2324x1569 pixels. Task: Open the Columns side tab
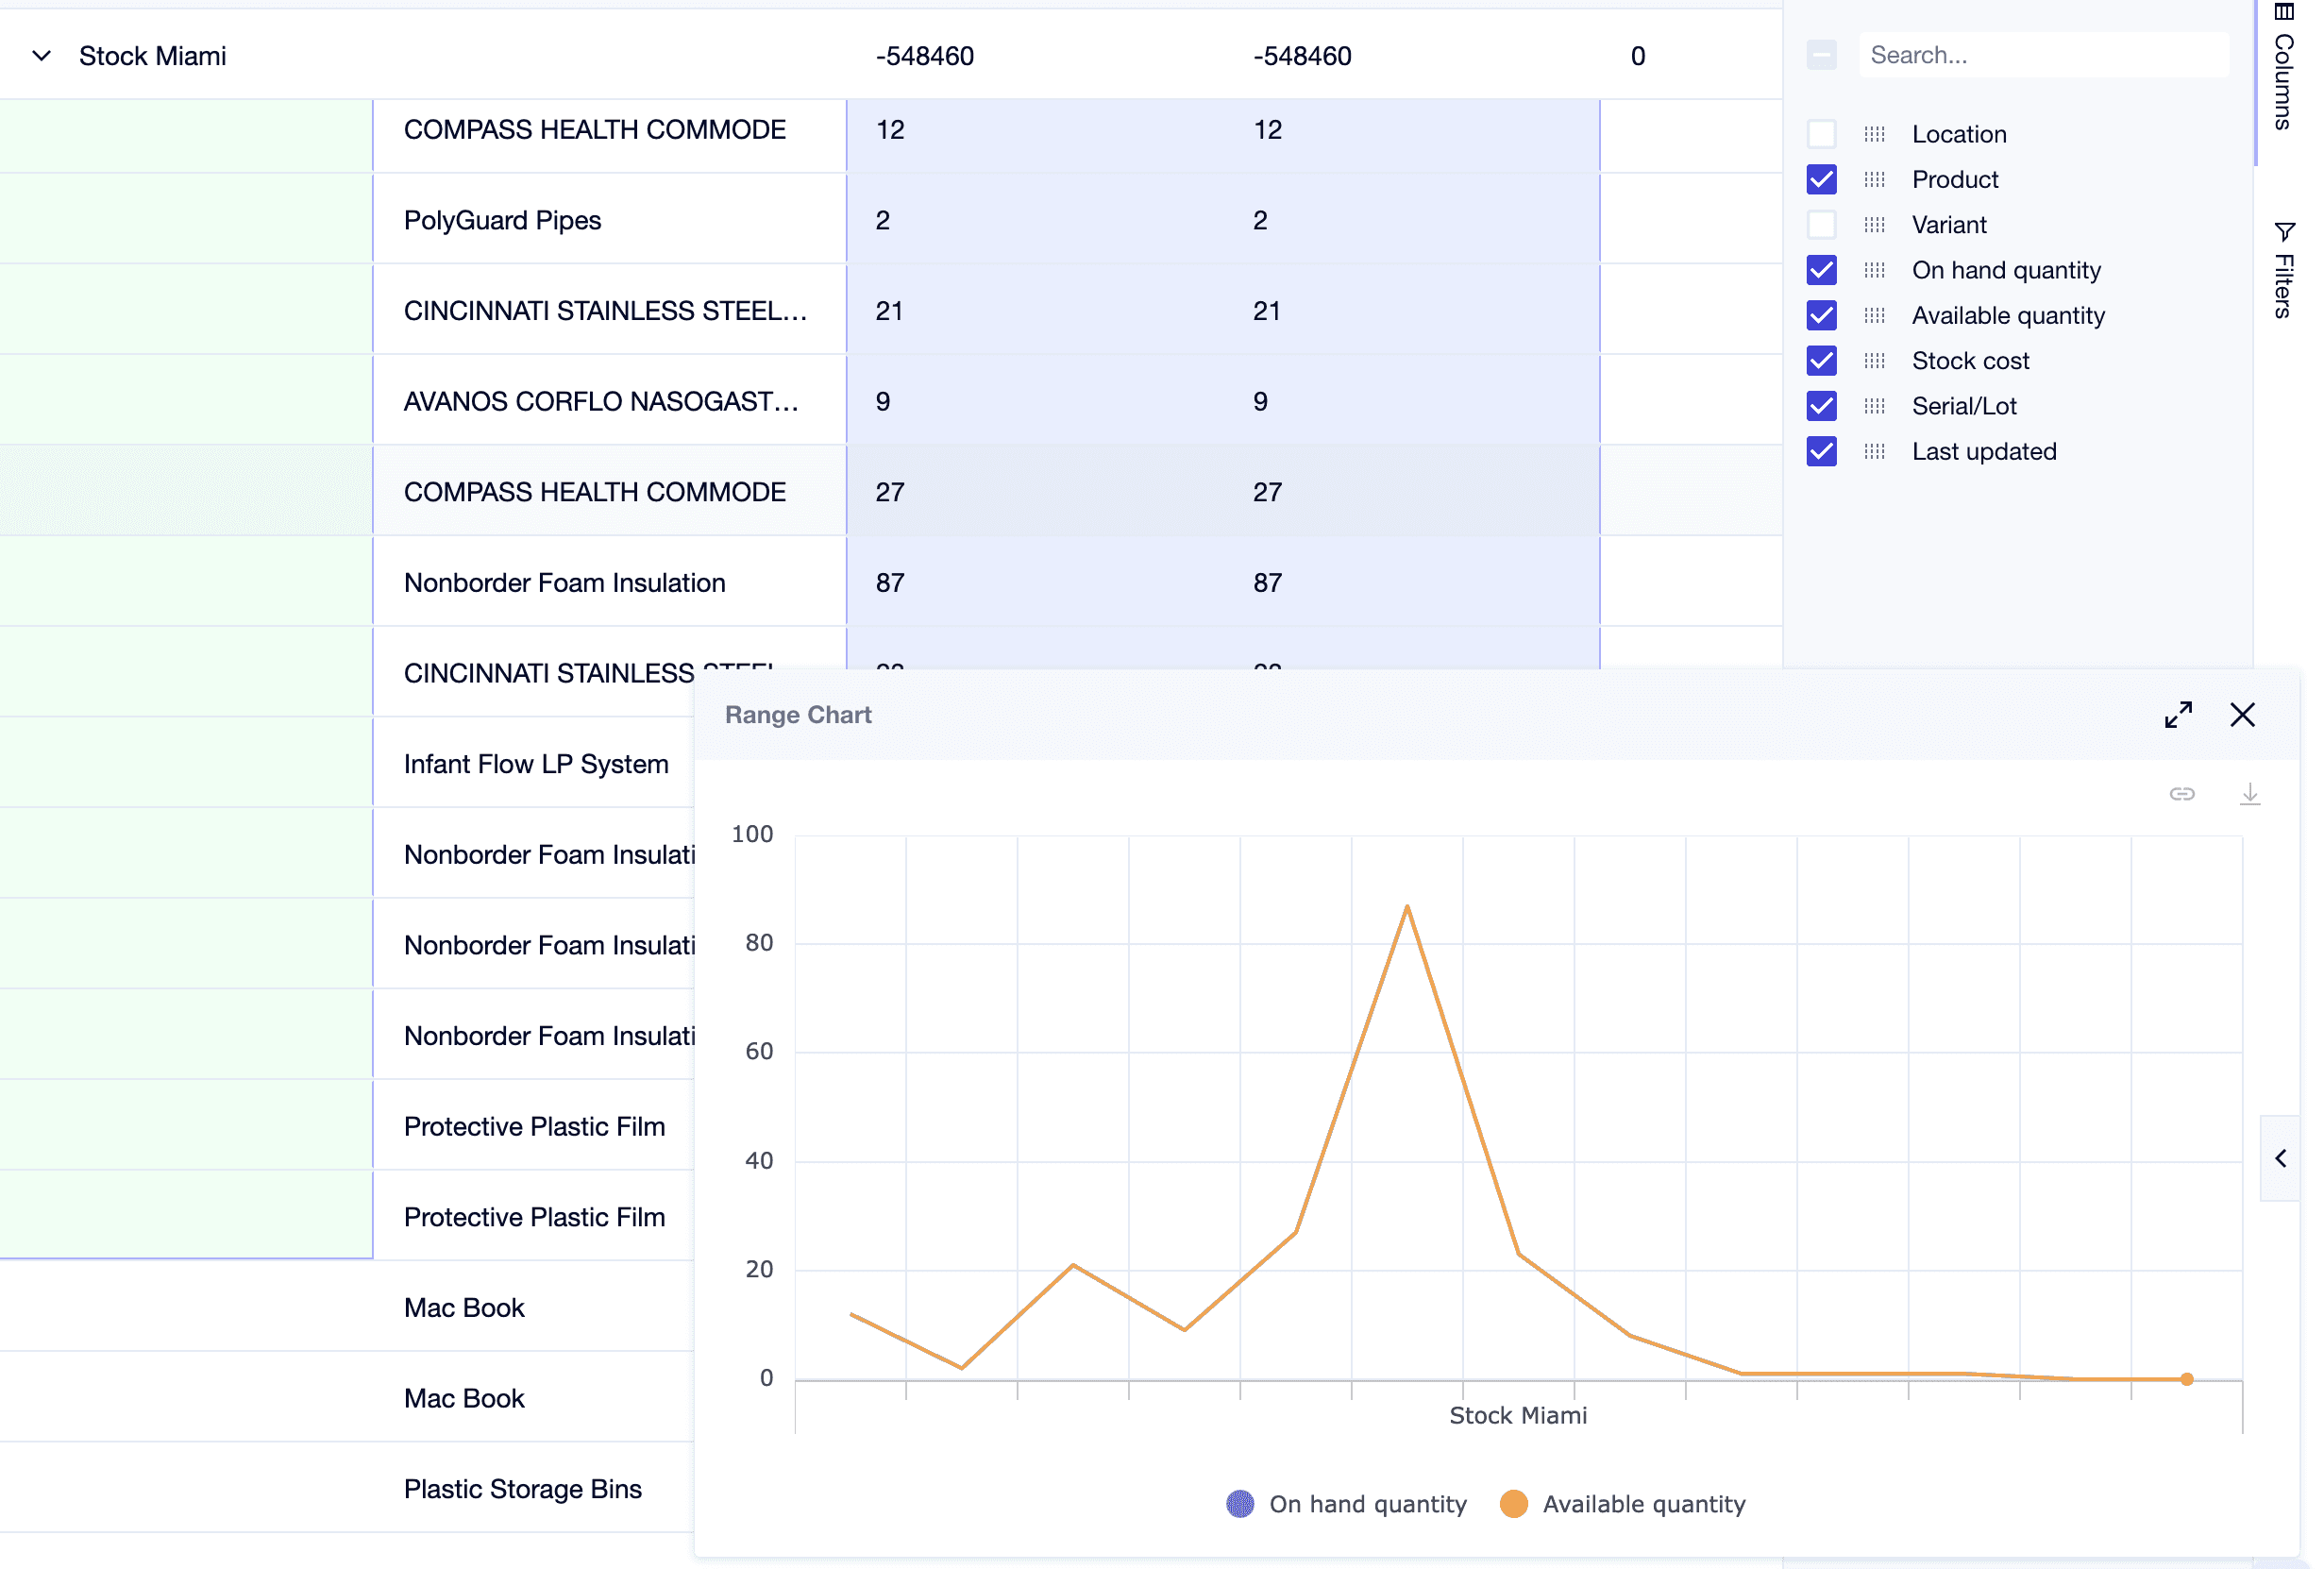pos(2283,82)
